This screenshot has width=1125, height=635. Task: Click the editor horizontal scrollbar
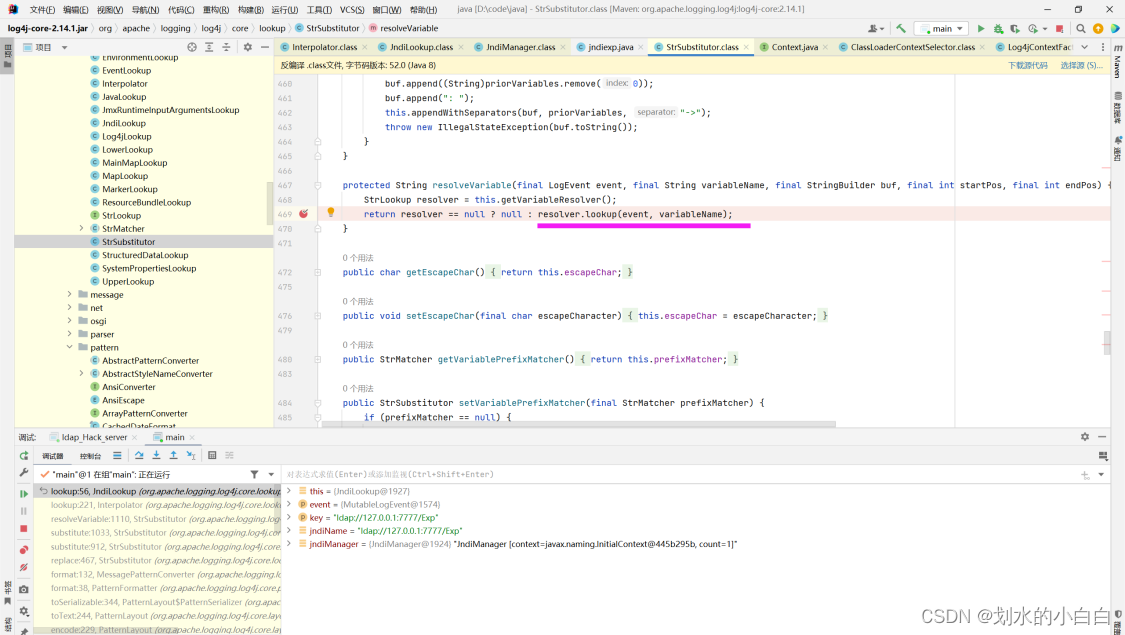(578, 424)
